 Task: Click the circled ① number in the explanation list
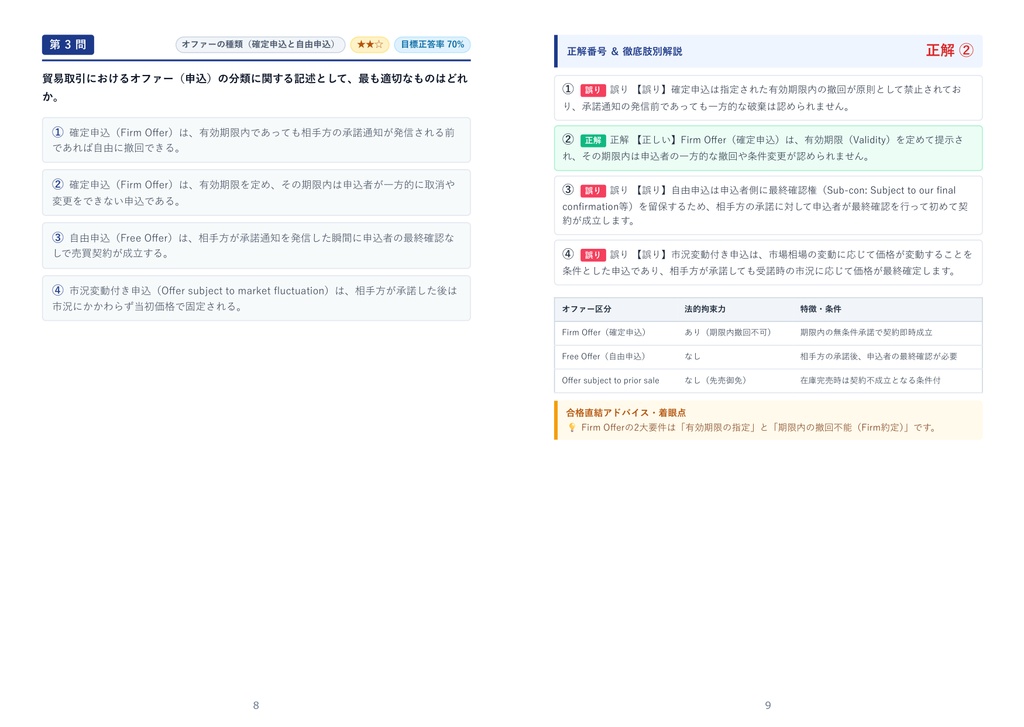tap(568, 89)
